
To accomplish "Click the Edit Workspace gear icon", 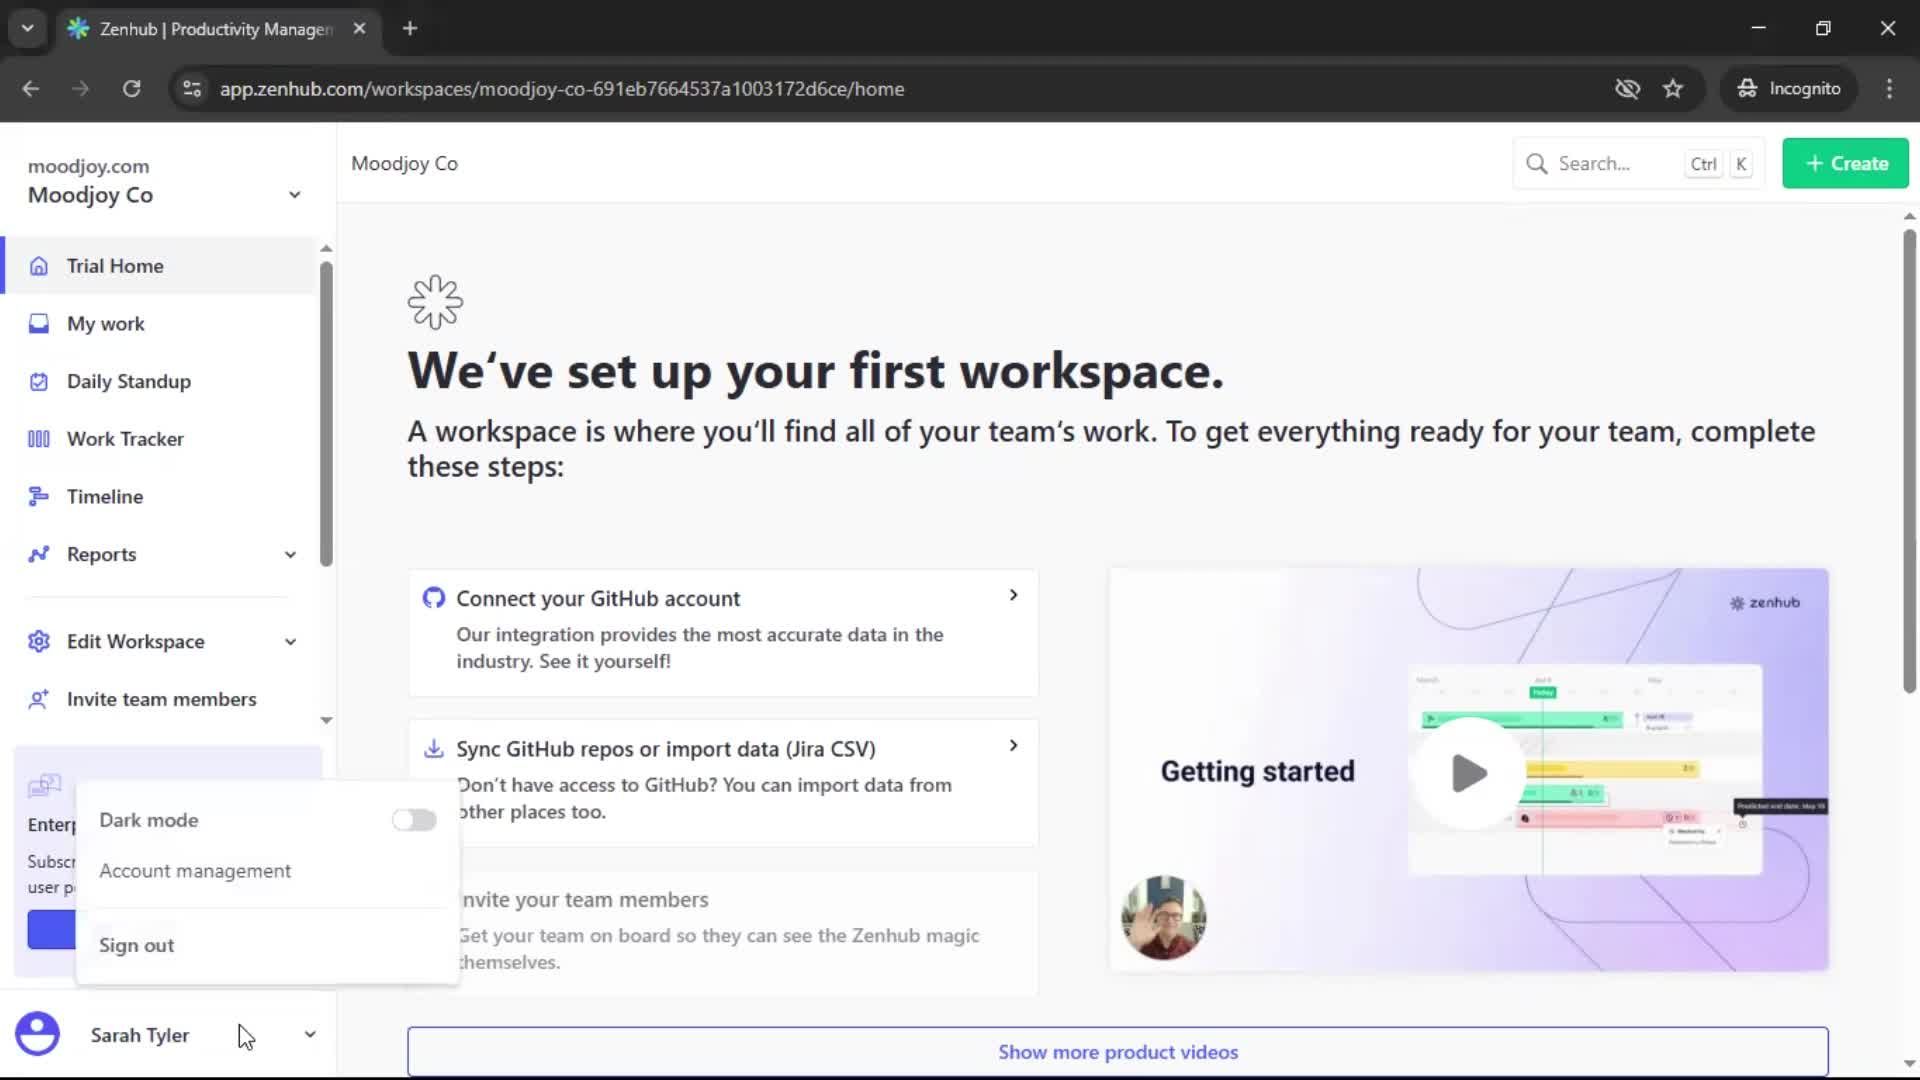I will point(39,642).
